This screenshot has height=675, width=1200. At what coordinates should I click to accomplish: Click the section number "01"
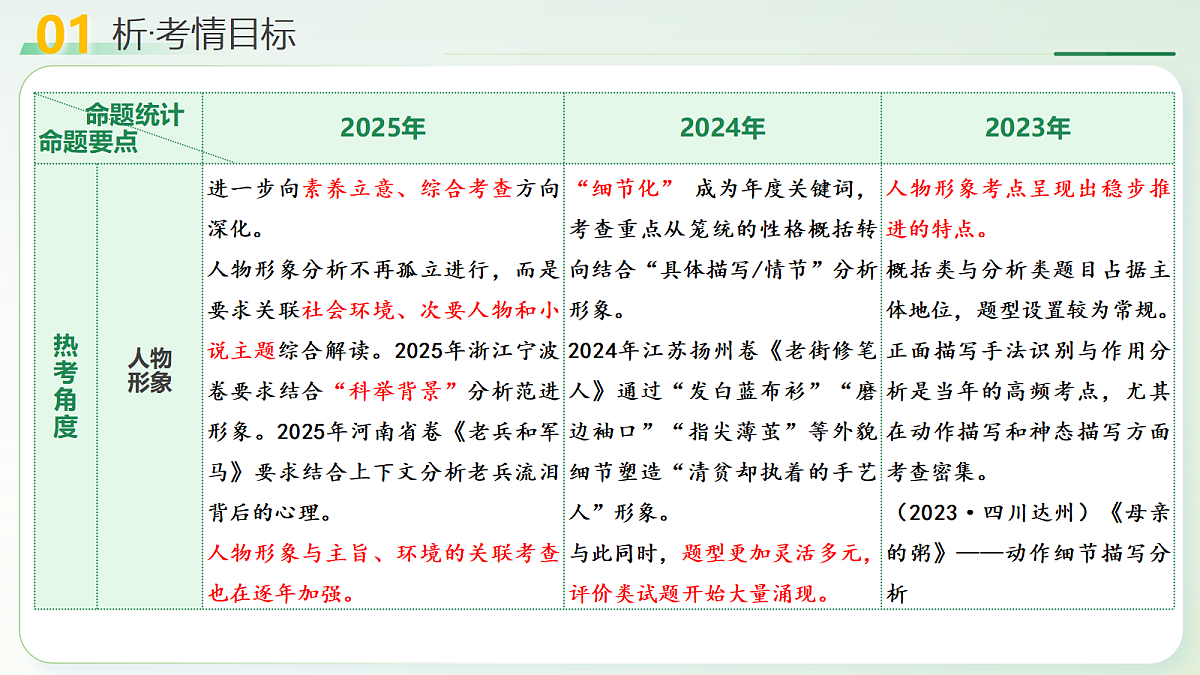tap(65, 35)
